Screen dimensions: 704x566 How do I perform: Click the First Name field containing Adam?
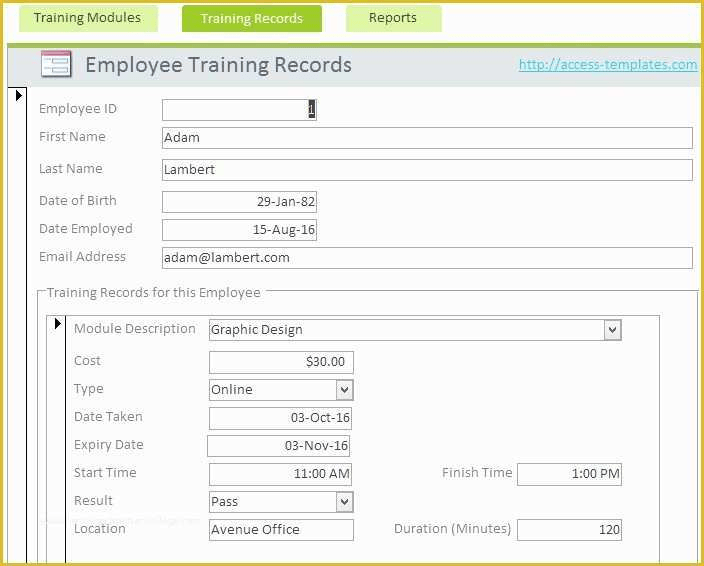[427, 138]
